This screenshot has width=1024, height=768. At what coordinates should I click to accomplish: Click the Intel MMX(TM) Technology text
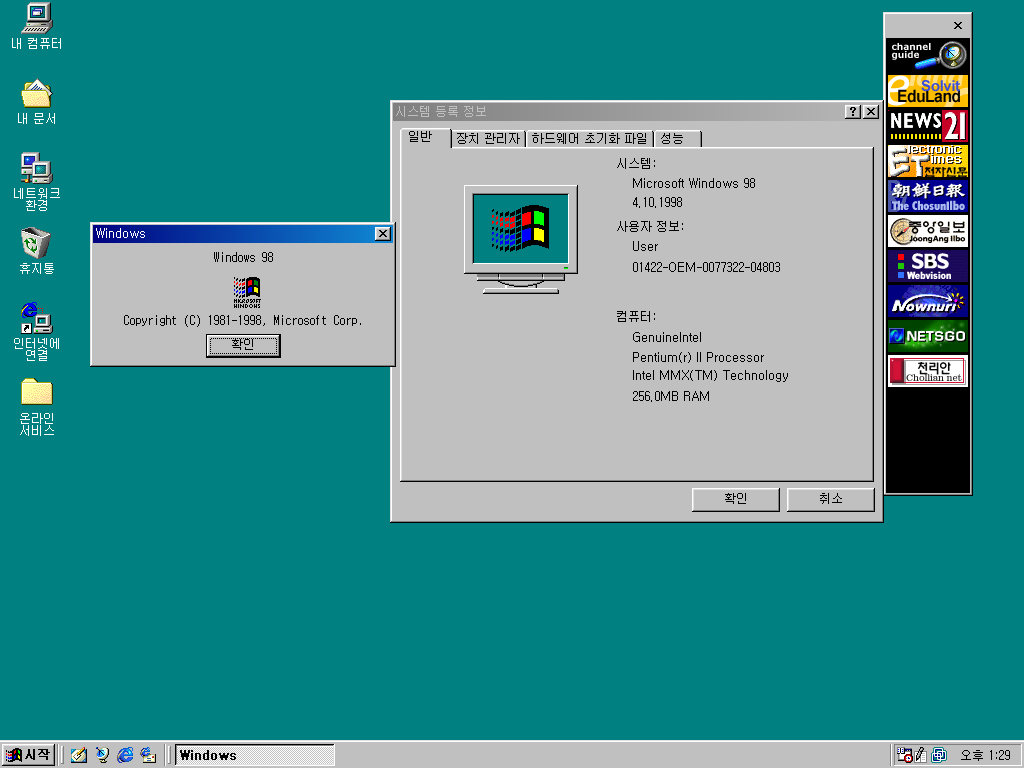710,376
